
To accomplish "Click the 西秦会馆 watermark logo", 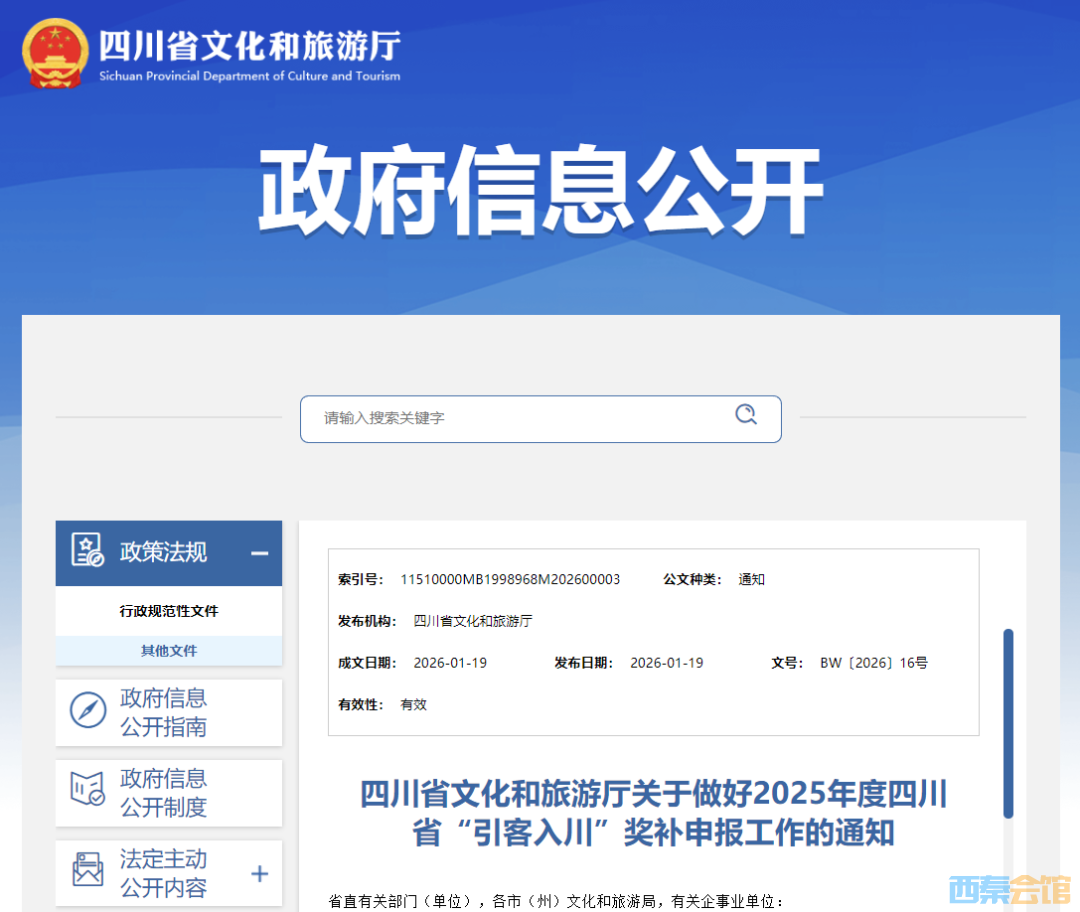I will coord(1008,887).
